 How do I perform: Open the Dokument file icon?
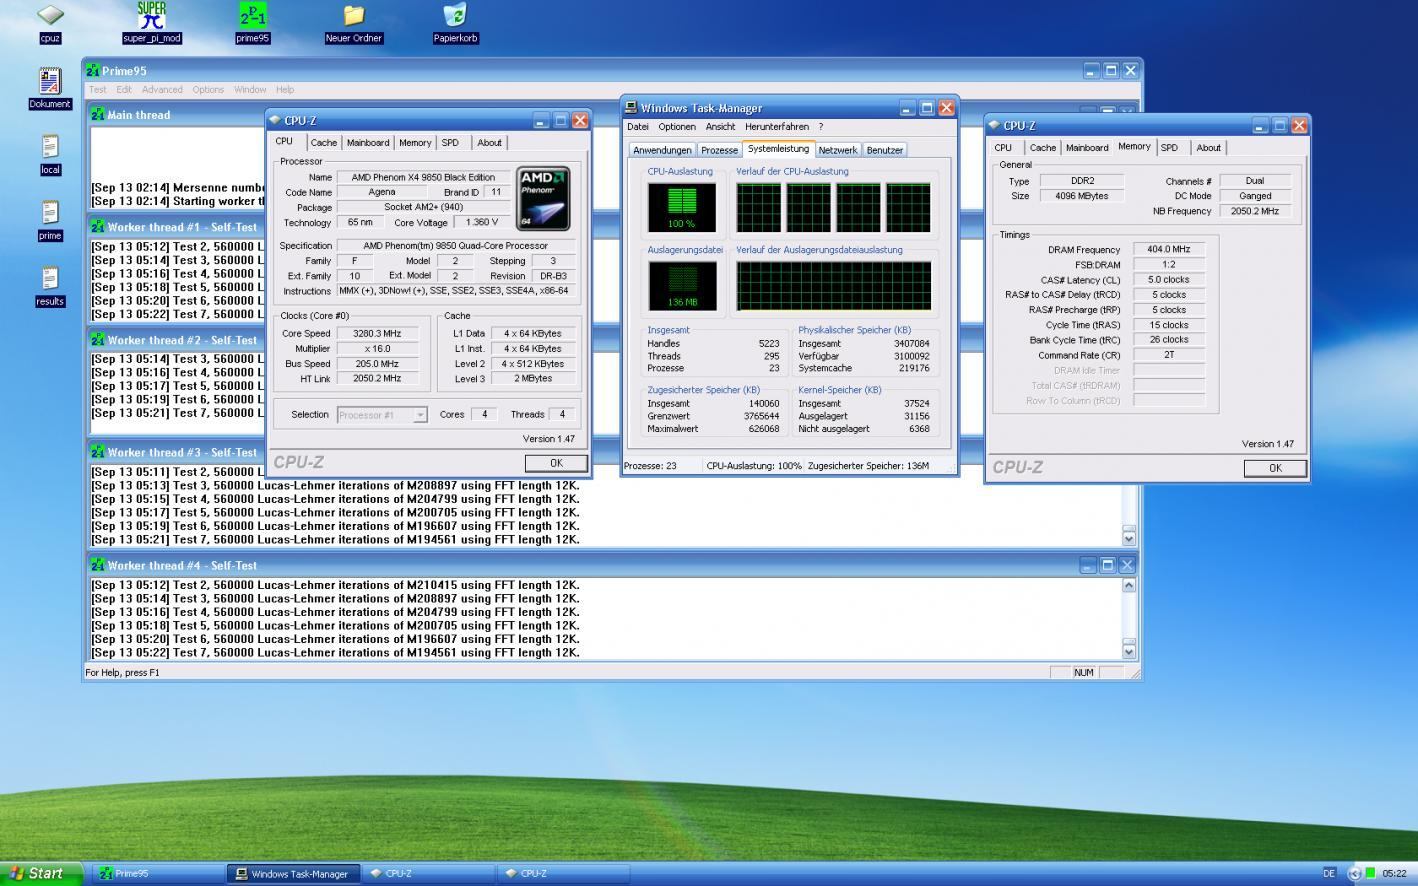(50, 80)
